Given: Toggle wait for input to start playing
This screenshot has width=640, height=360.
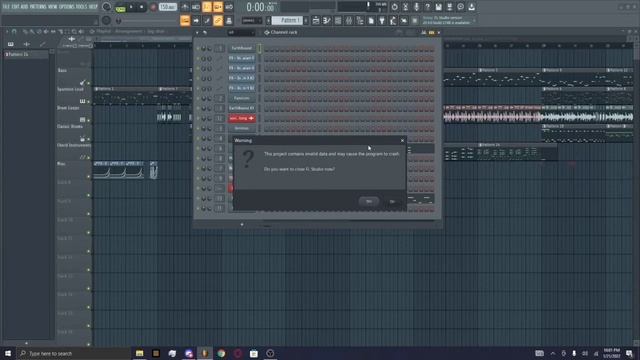Looking at the screenshot, I should point(196,7).
